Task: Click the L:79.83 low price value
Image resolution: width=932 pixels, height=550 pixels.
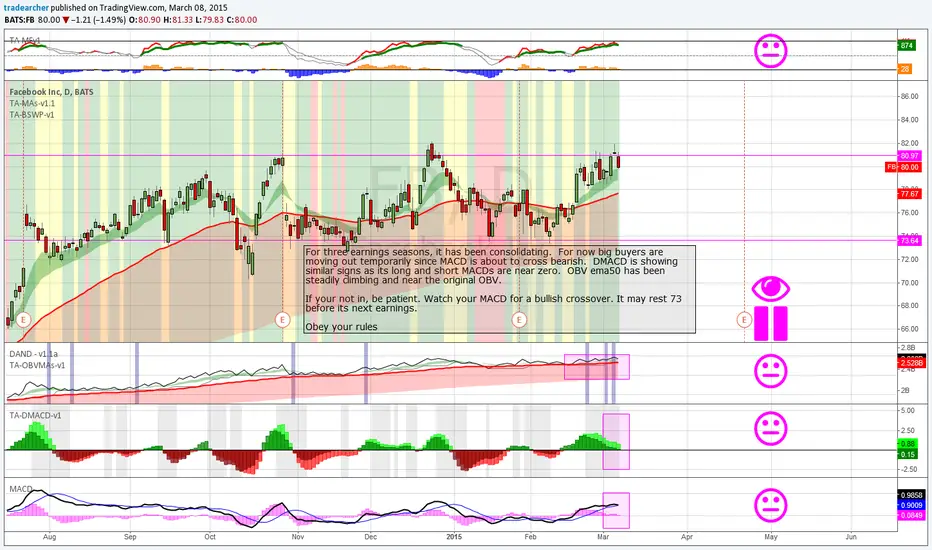Action: pyautogui.click(x=209, y=20)
